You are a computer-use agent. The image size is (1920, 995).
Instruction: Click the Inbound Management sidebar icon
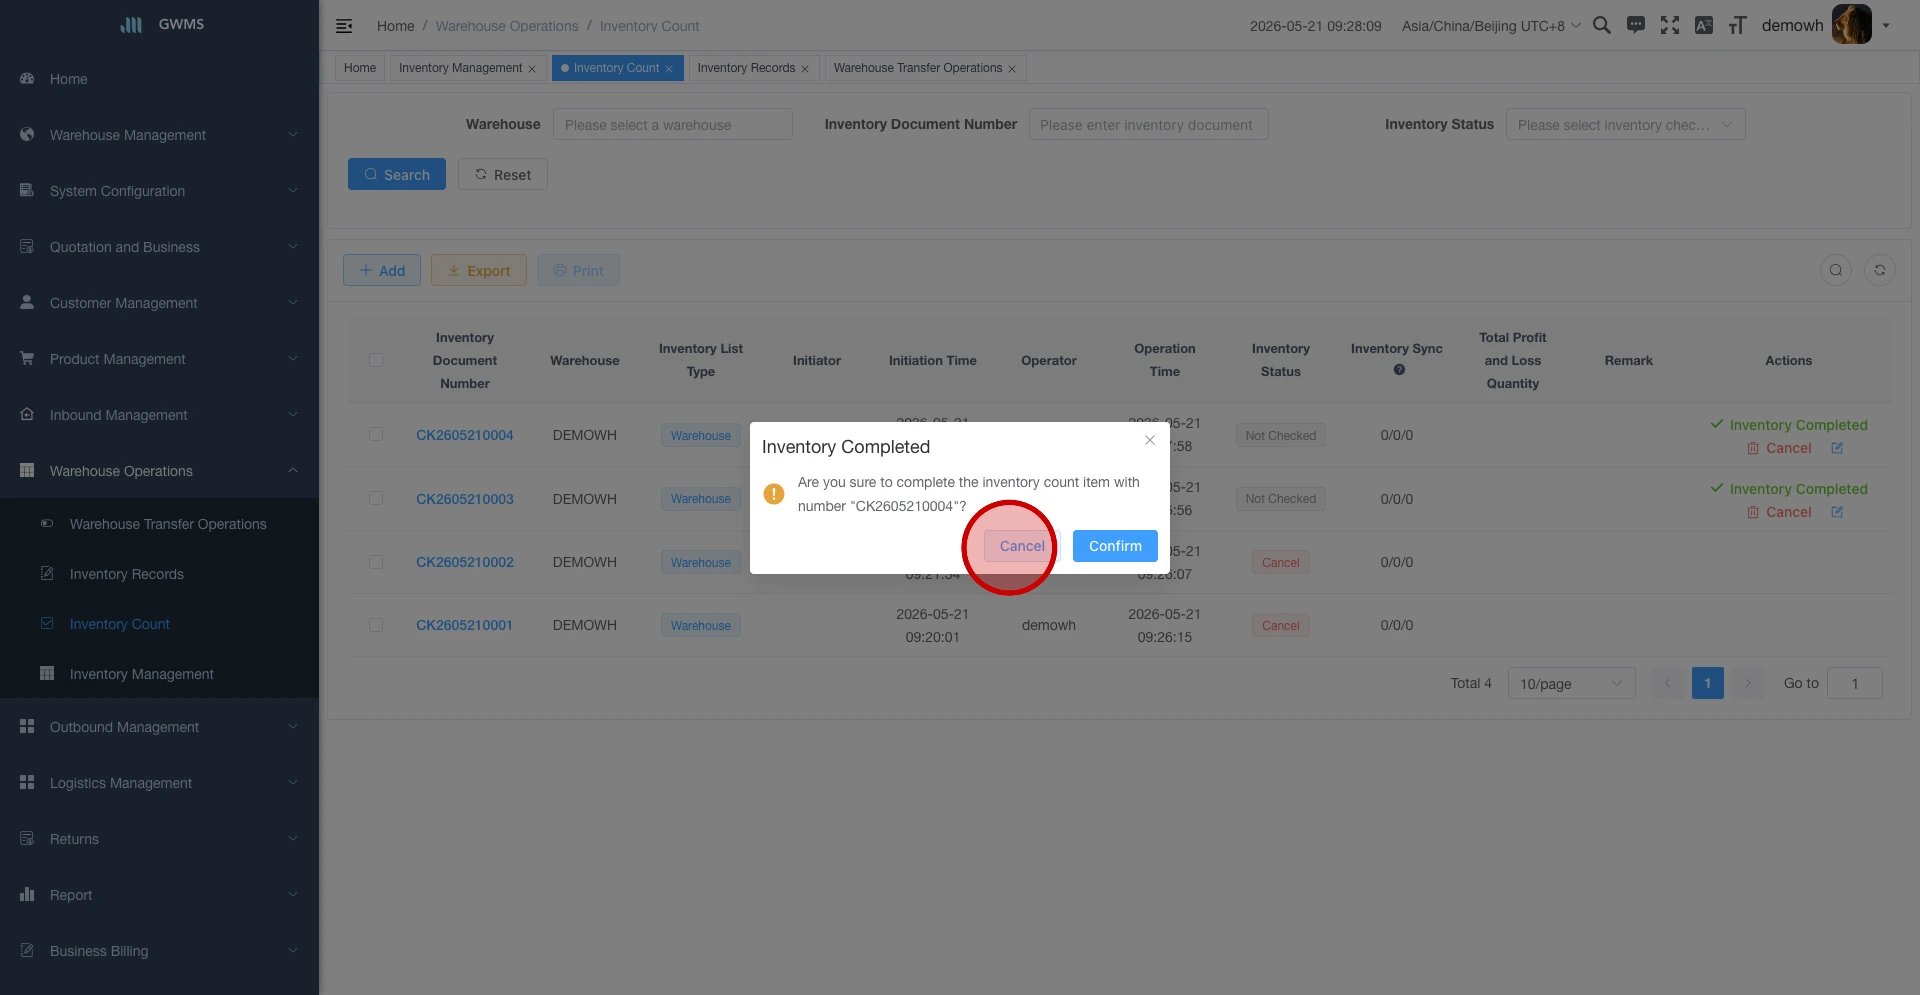(x=27, y=415)
